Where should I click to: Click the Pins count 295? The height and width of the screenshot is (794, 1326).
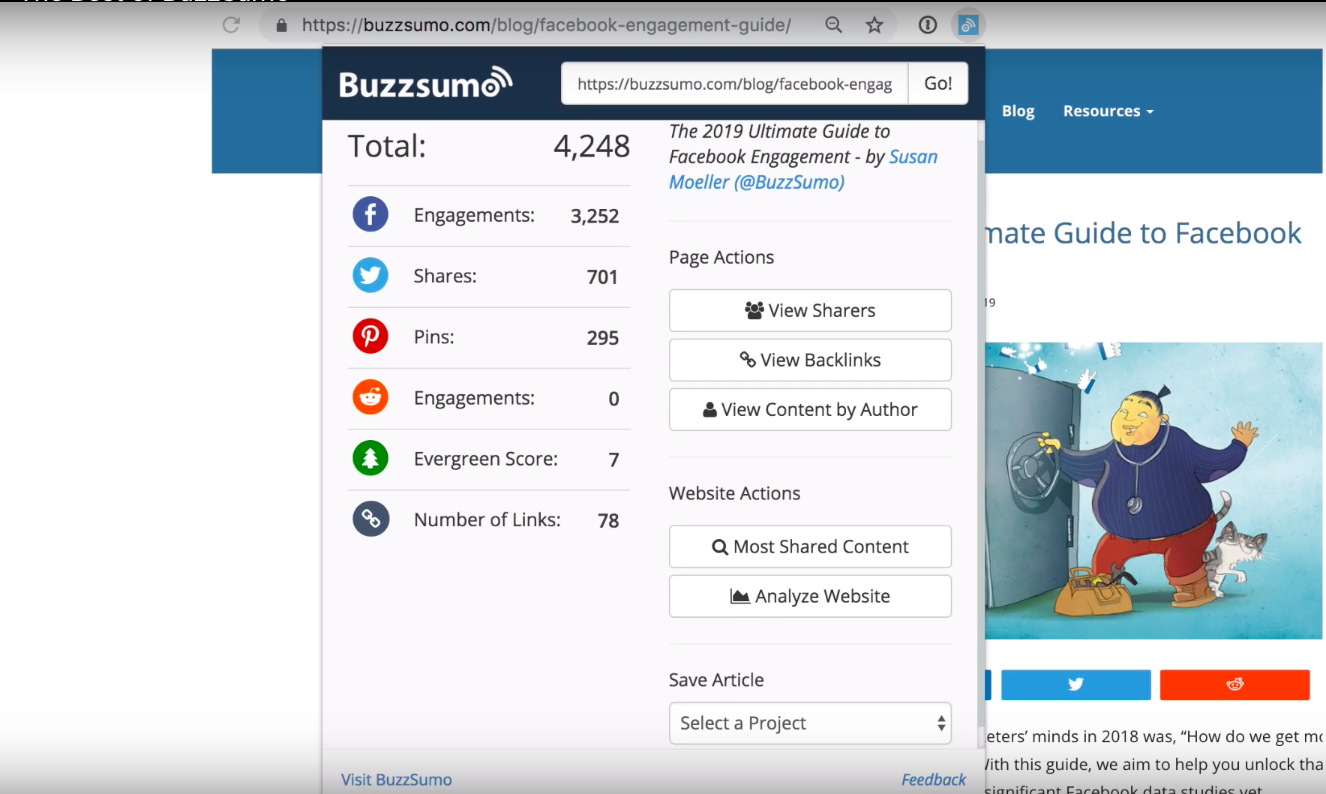[603, 338]
